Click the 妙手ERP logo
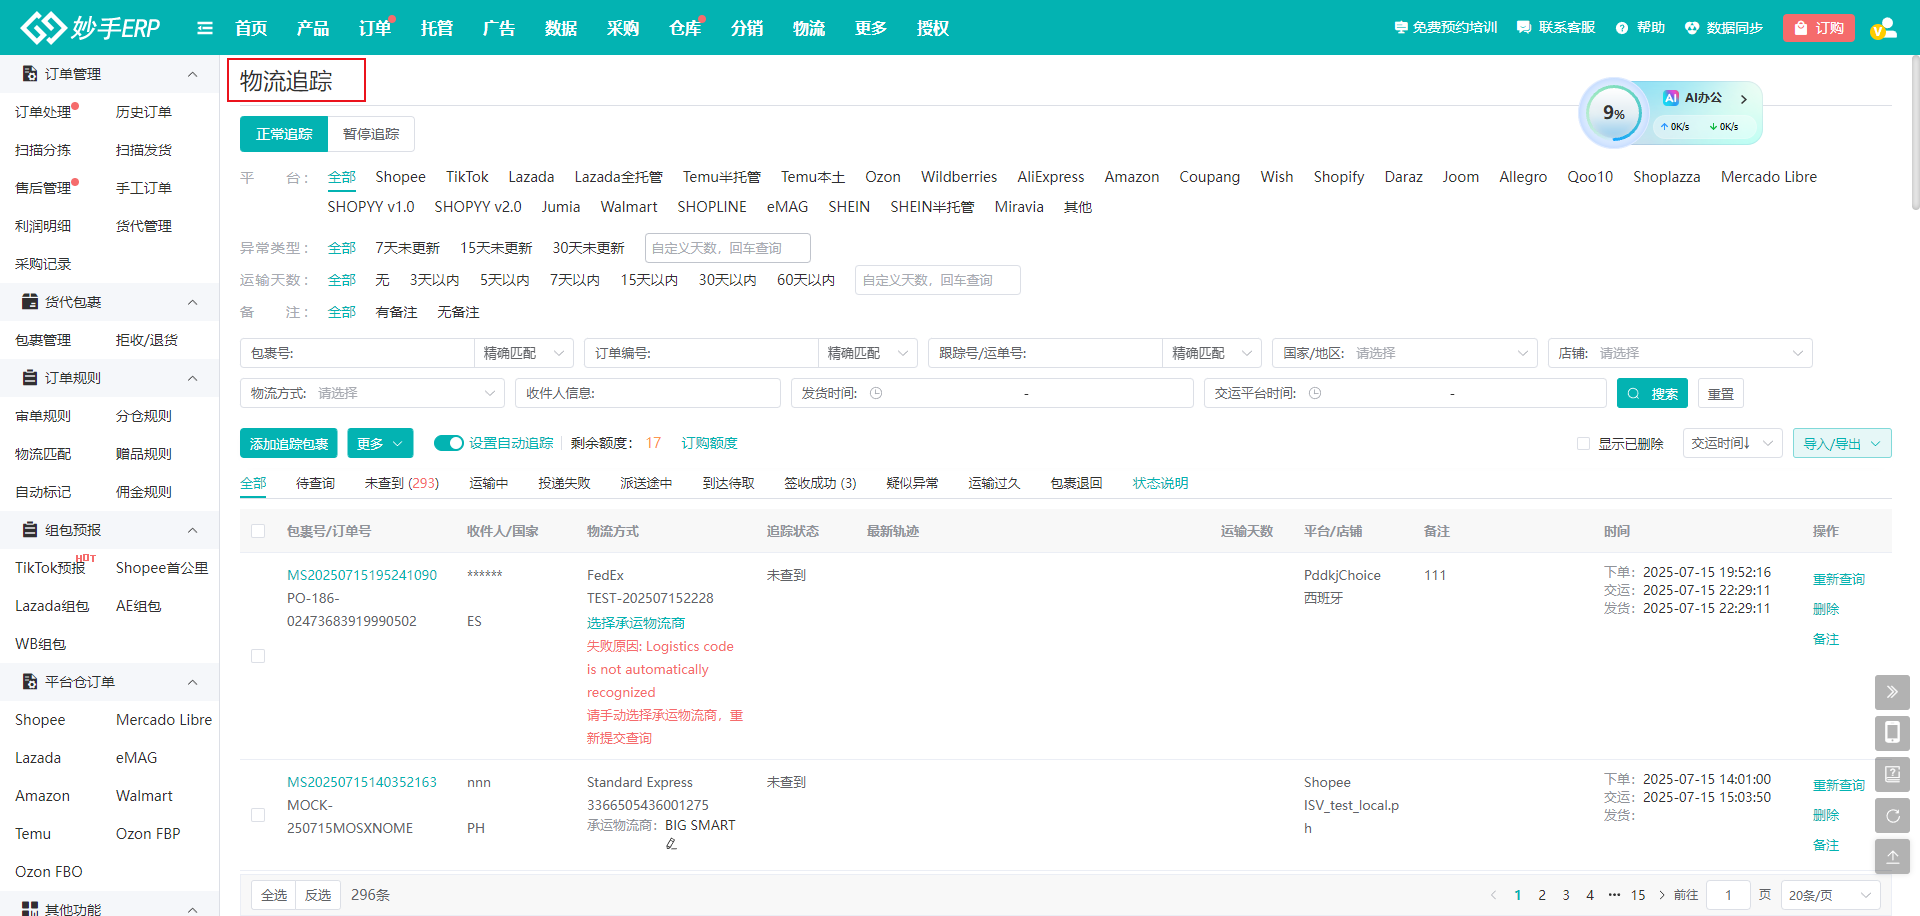Viewport: 1920px width, 916px height. [x=91, y=27]
